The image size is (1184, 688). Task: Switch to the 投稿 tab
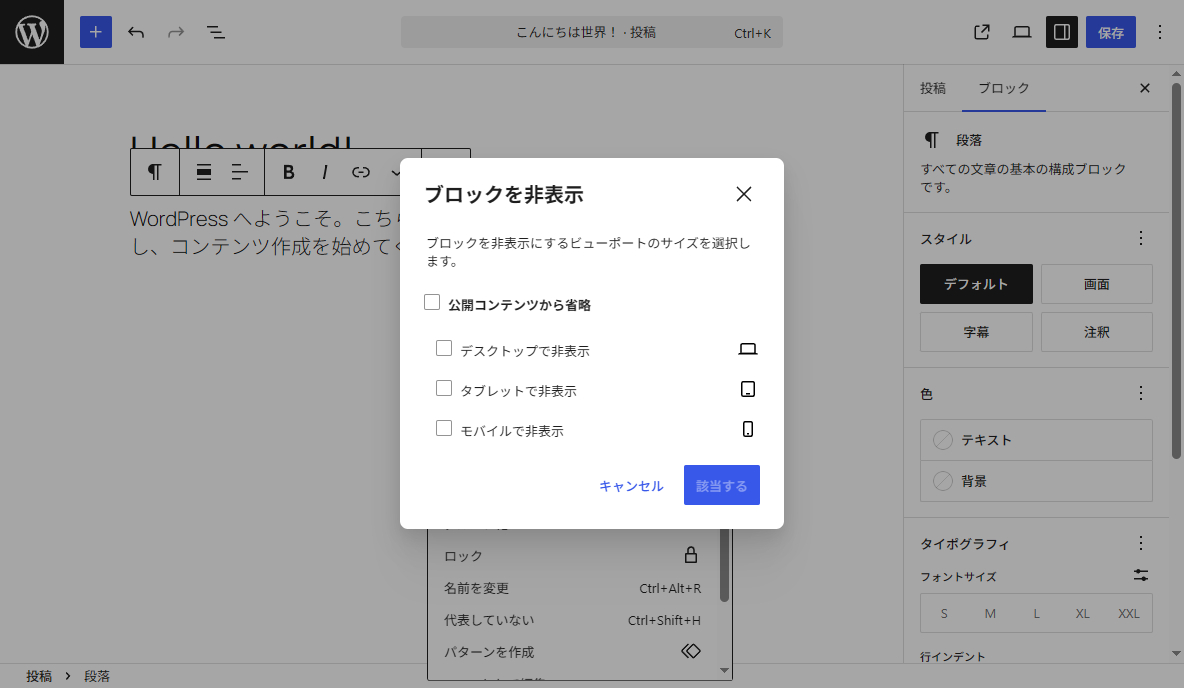933,88
